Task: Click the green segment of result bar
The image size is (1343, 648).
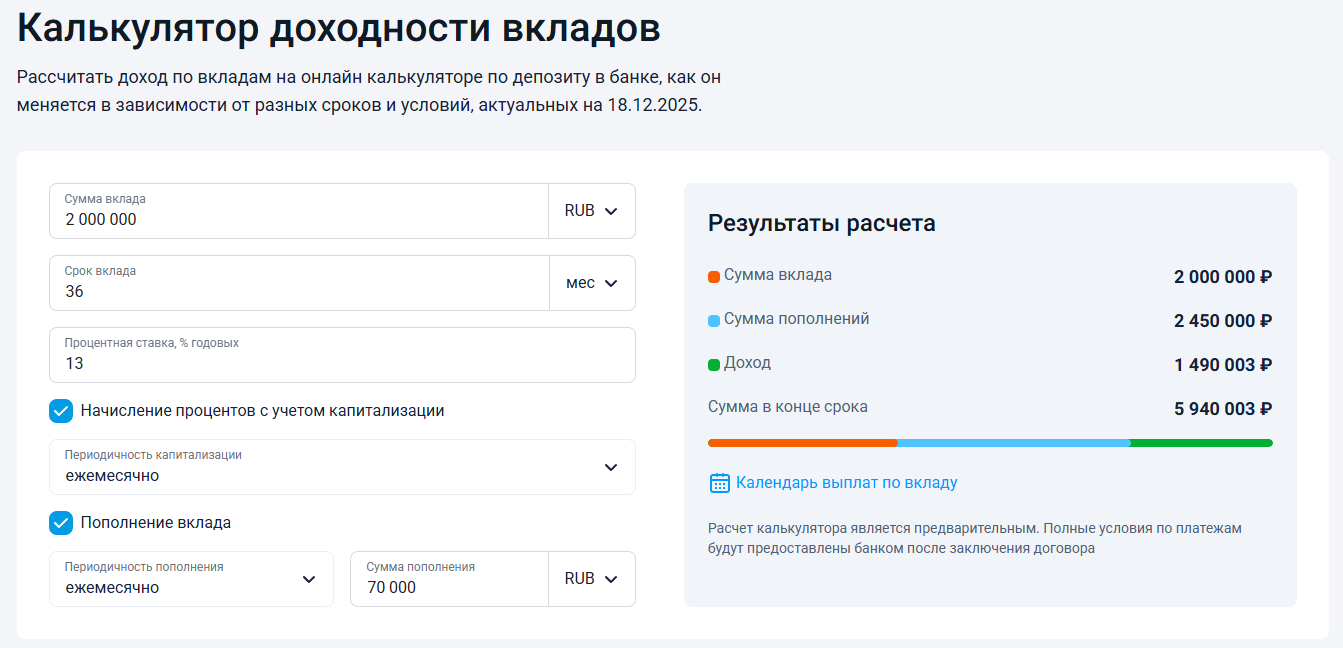Action: [1201, 443]
